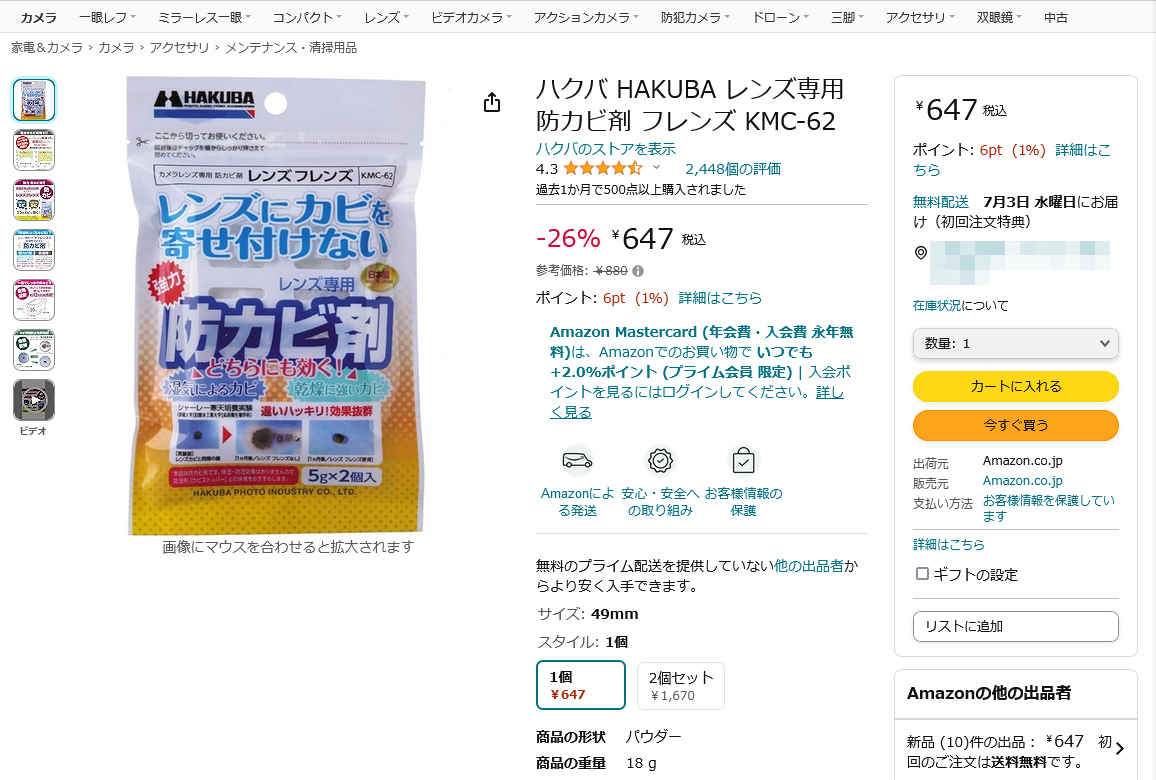Tick the ギフトの設定 checkbox
1156x780 pixels.
click(922, 574)
